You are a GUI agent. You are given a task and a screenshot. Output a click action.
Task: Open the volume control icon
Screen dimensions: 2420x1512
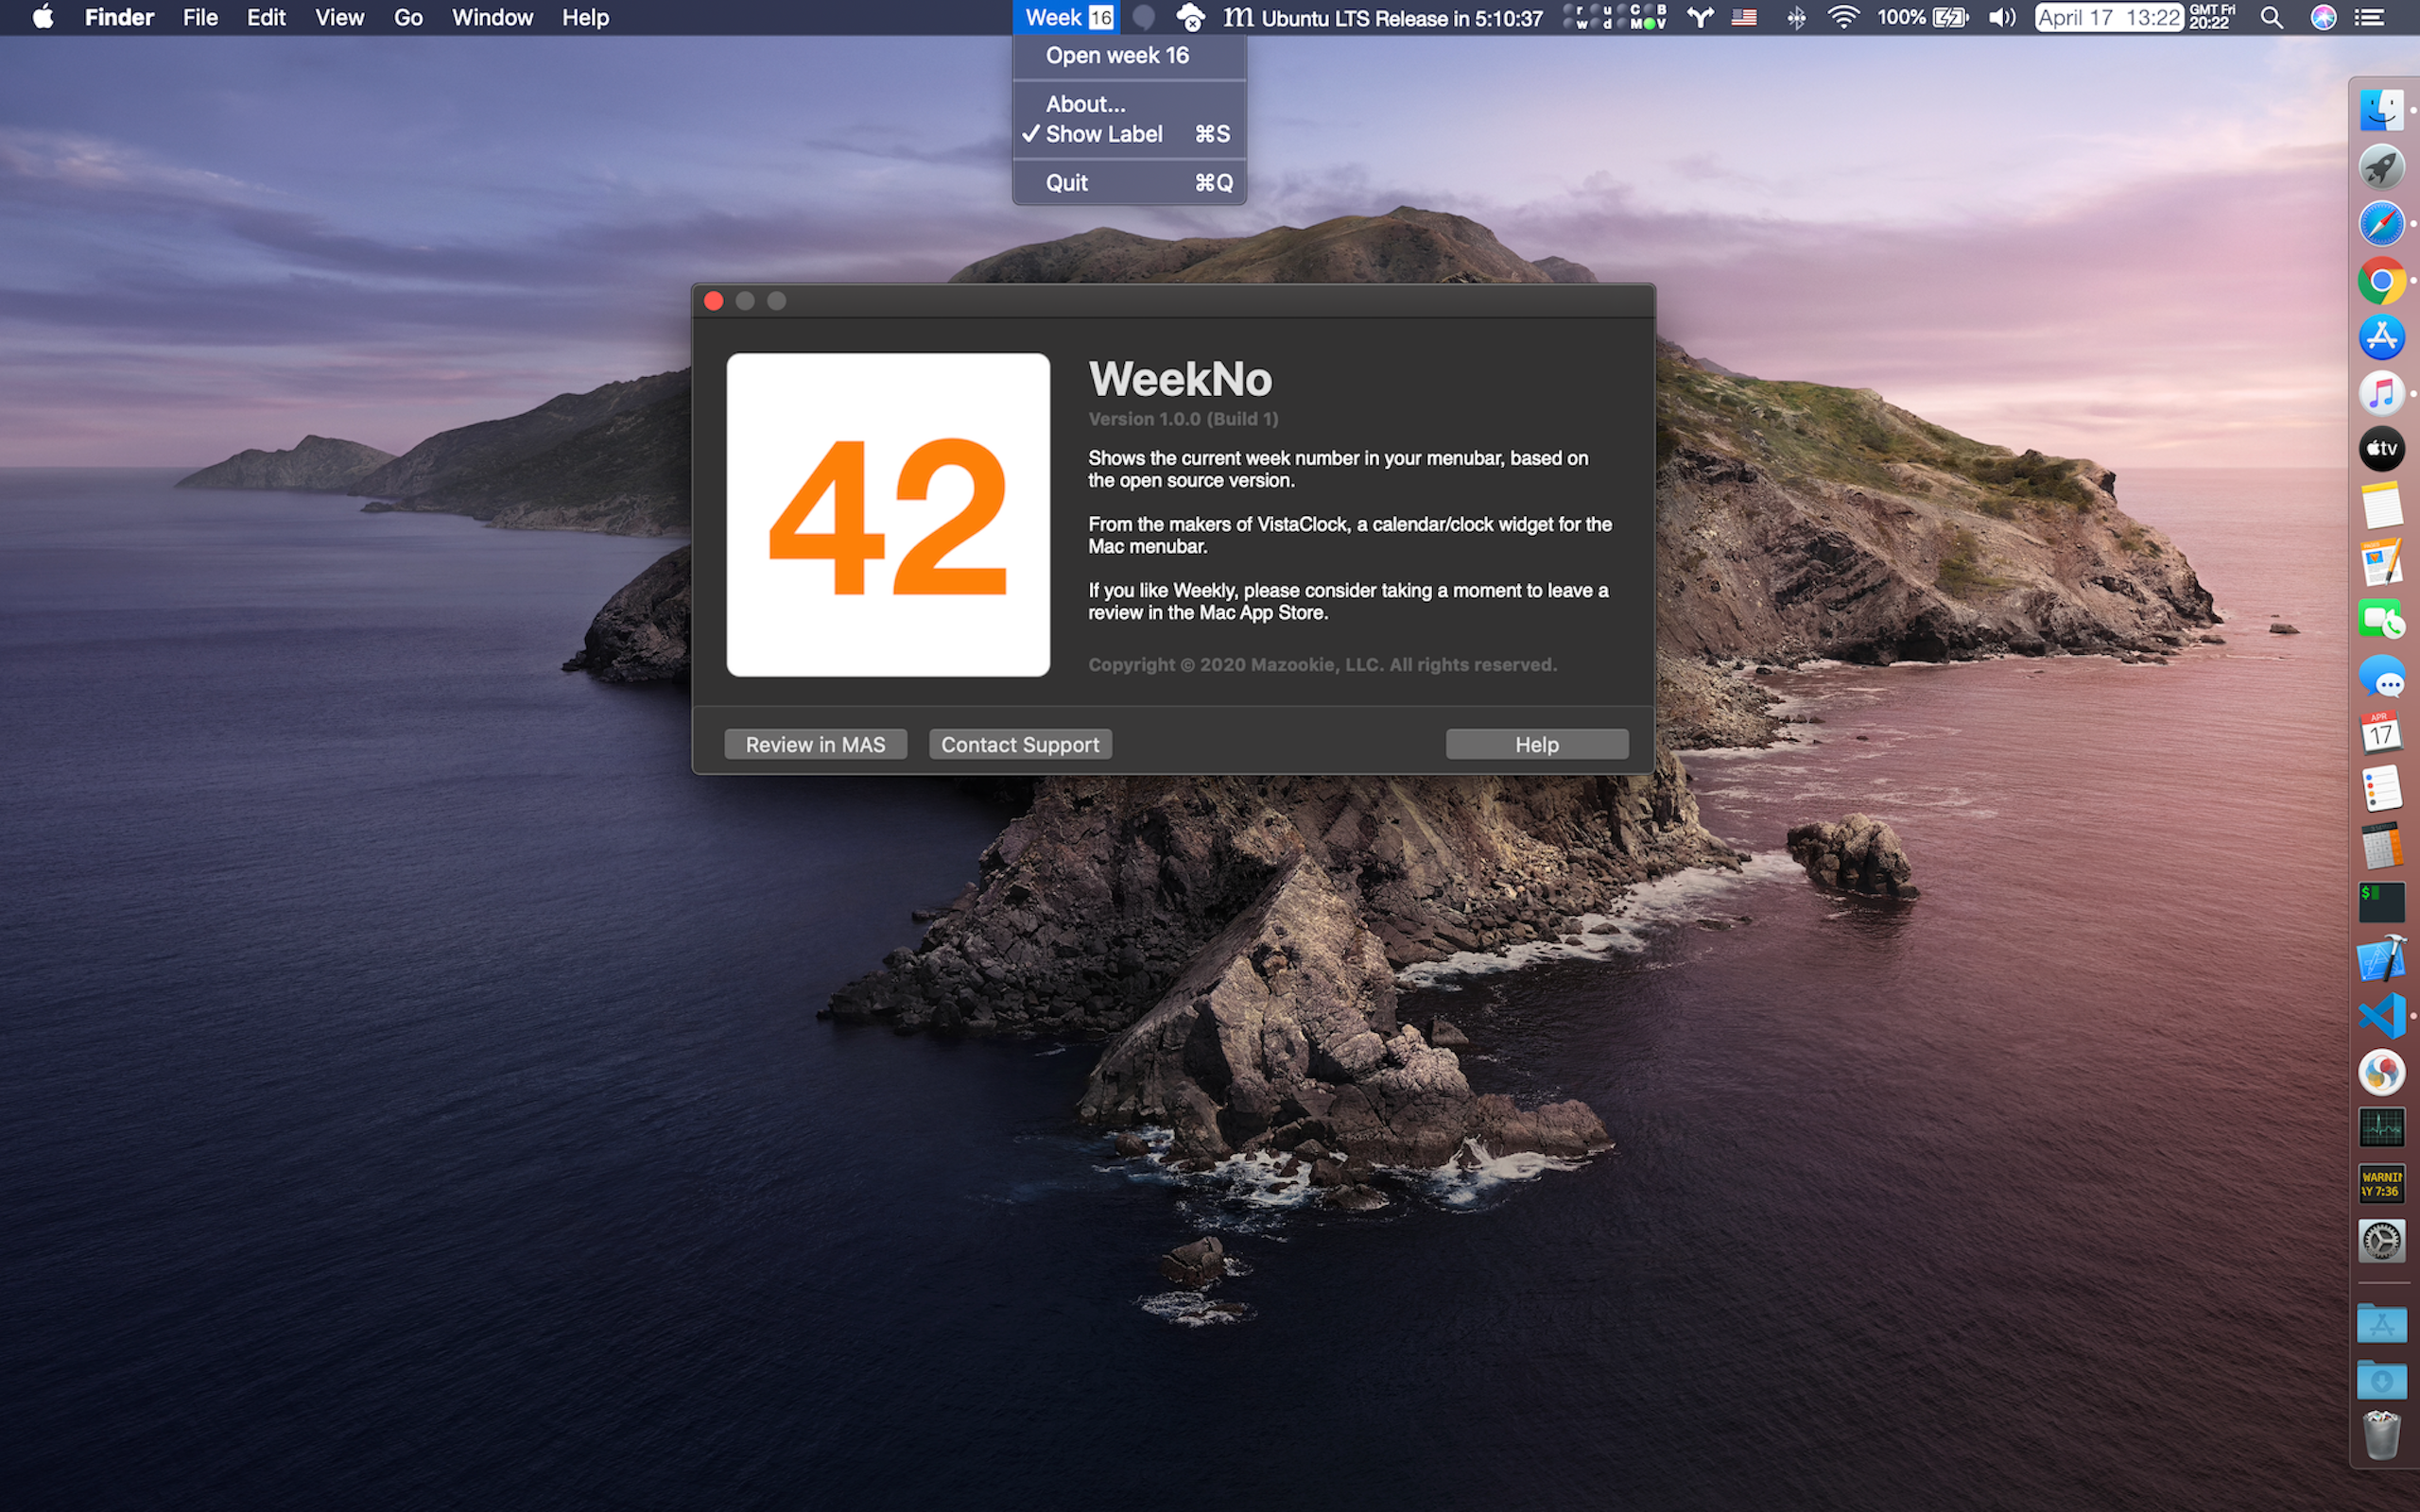2002,17
